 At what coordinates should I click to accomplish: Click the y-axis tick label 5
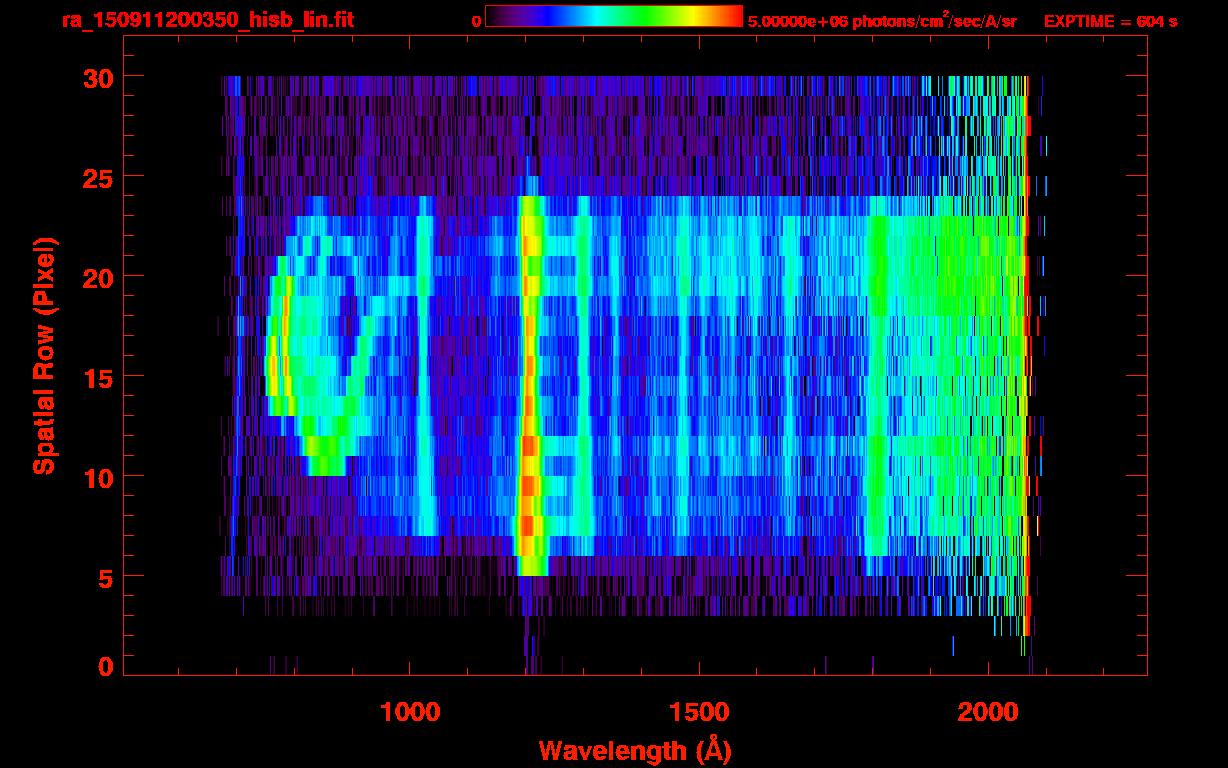tap(105, 577)
